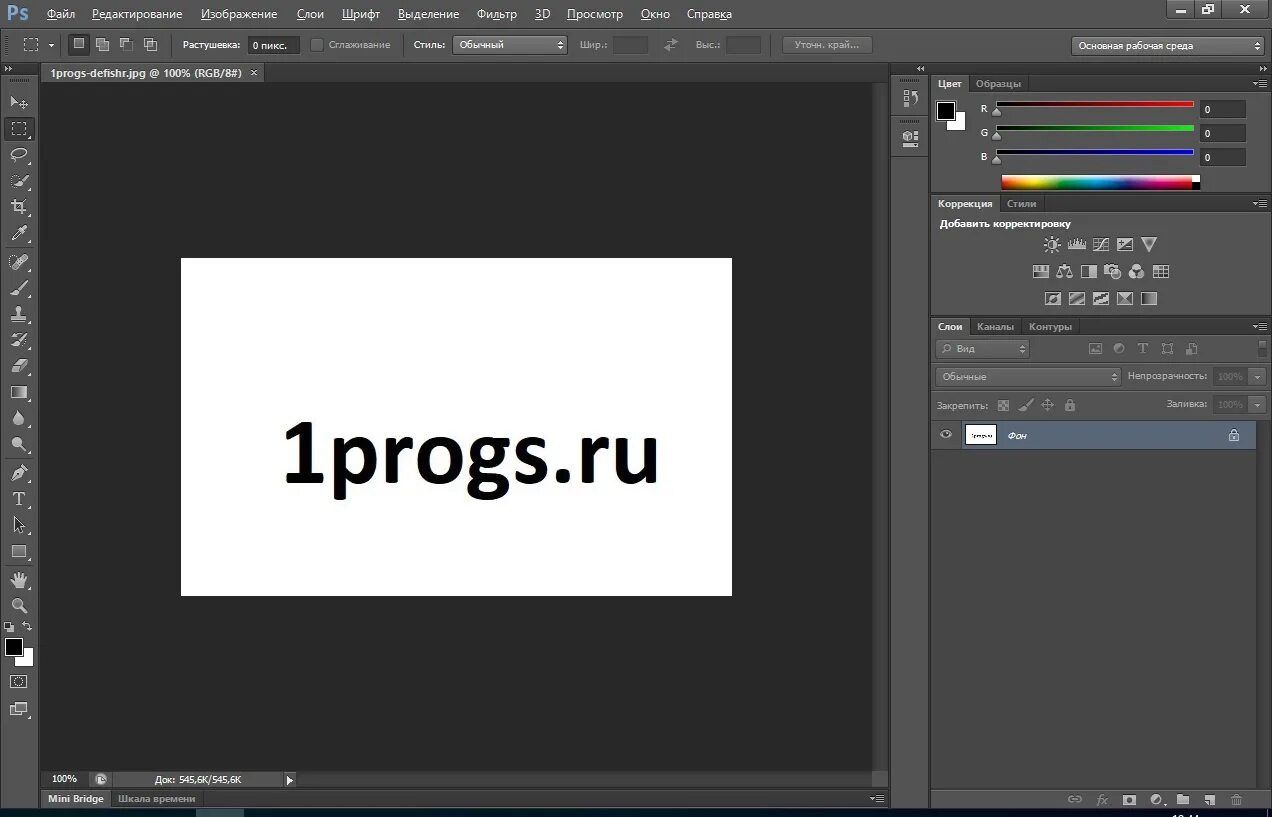Open layer filter type dropdown Вид
The height and width of the screenshot is (817, 1272).
coord(982,349)
